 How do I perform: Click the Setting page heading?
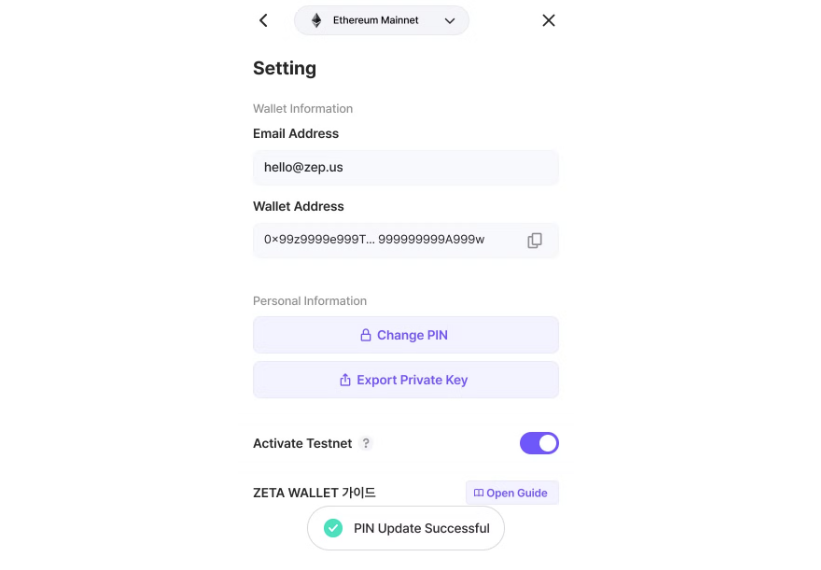click(284, 68)
